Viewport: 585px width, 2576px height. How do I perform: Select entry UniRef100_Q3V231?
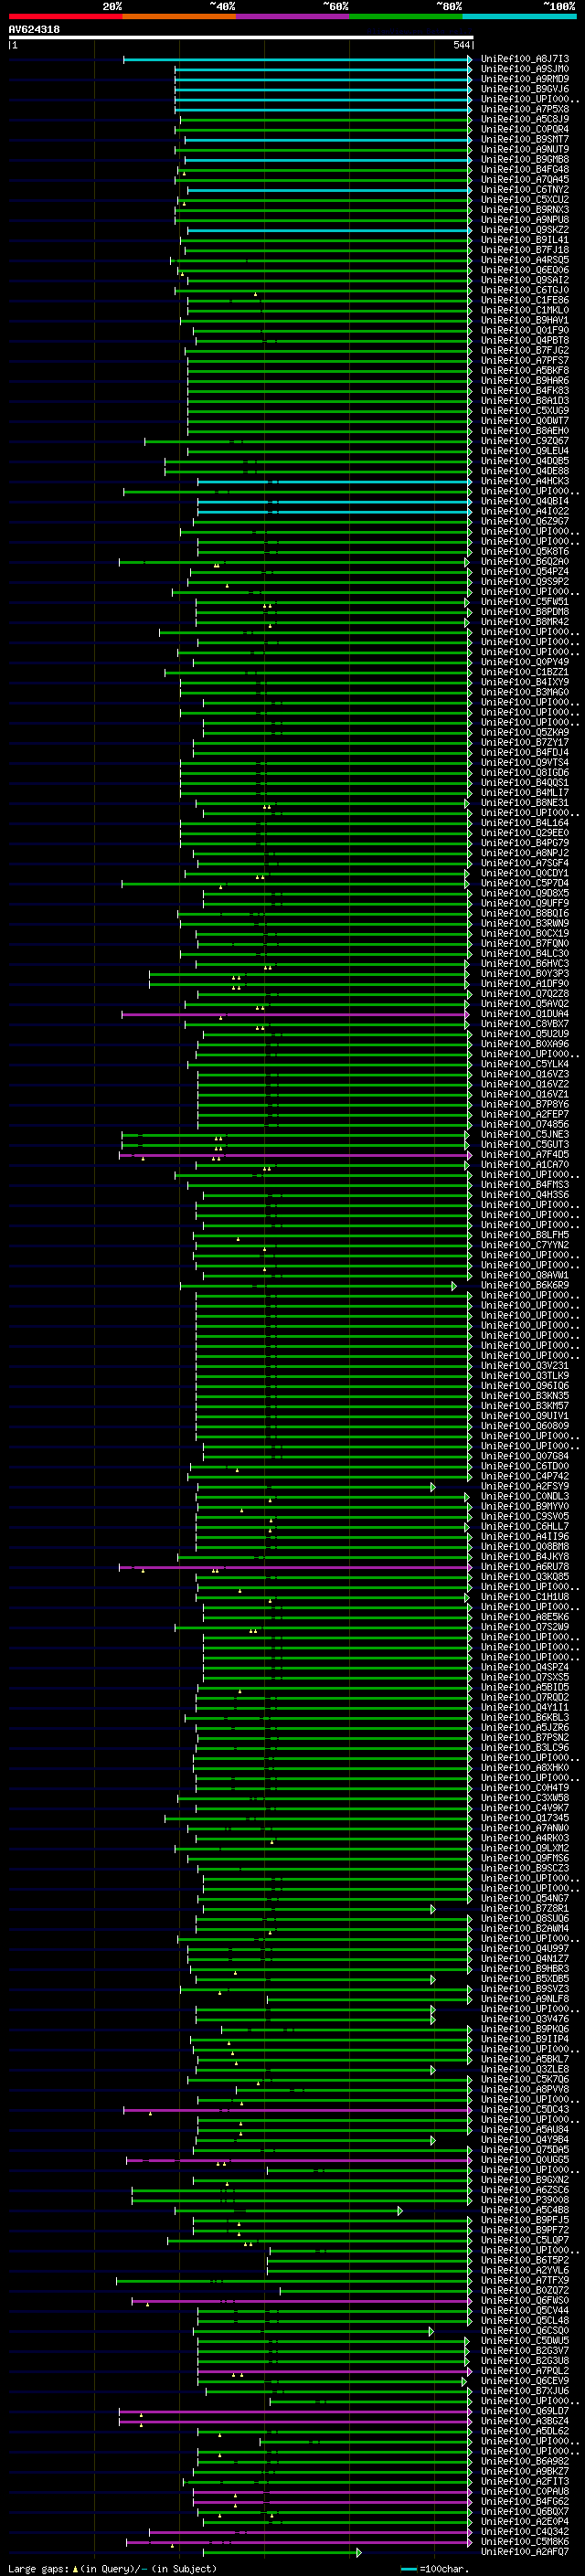(525, 1365)
